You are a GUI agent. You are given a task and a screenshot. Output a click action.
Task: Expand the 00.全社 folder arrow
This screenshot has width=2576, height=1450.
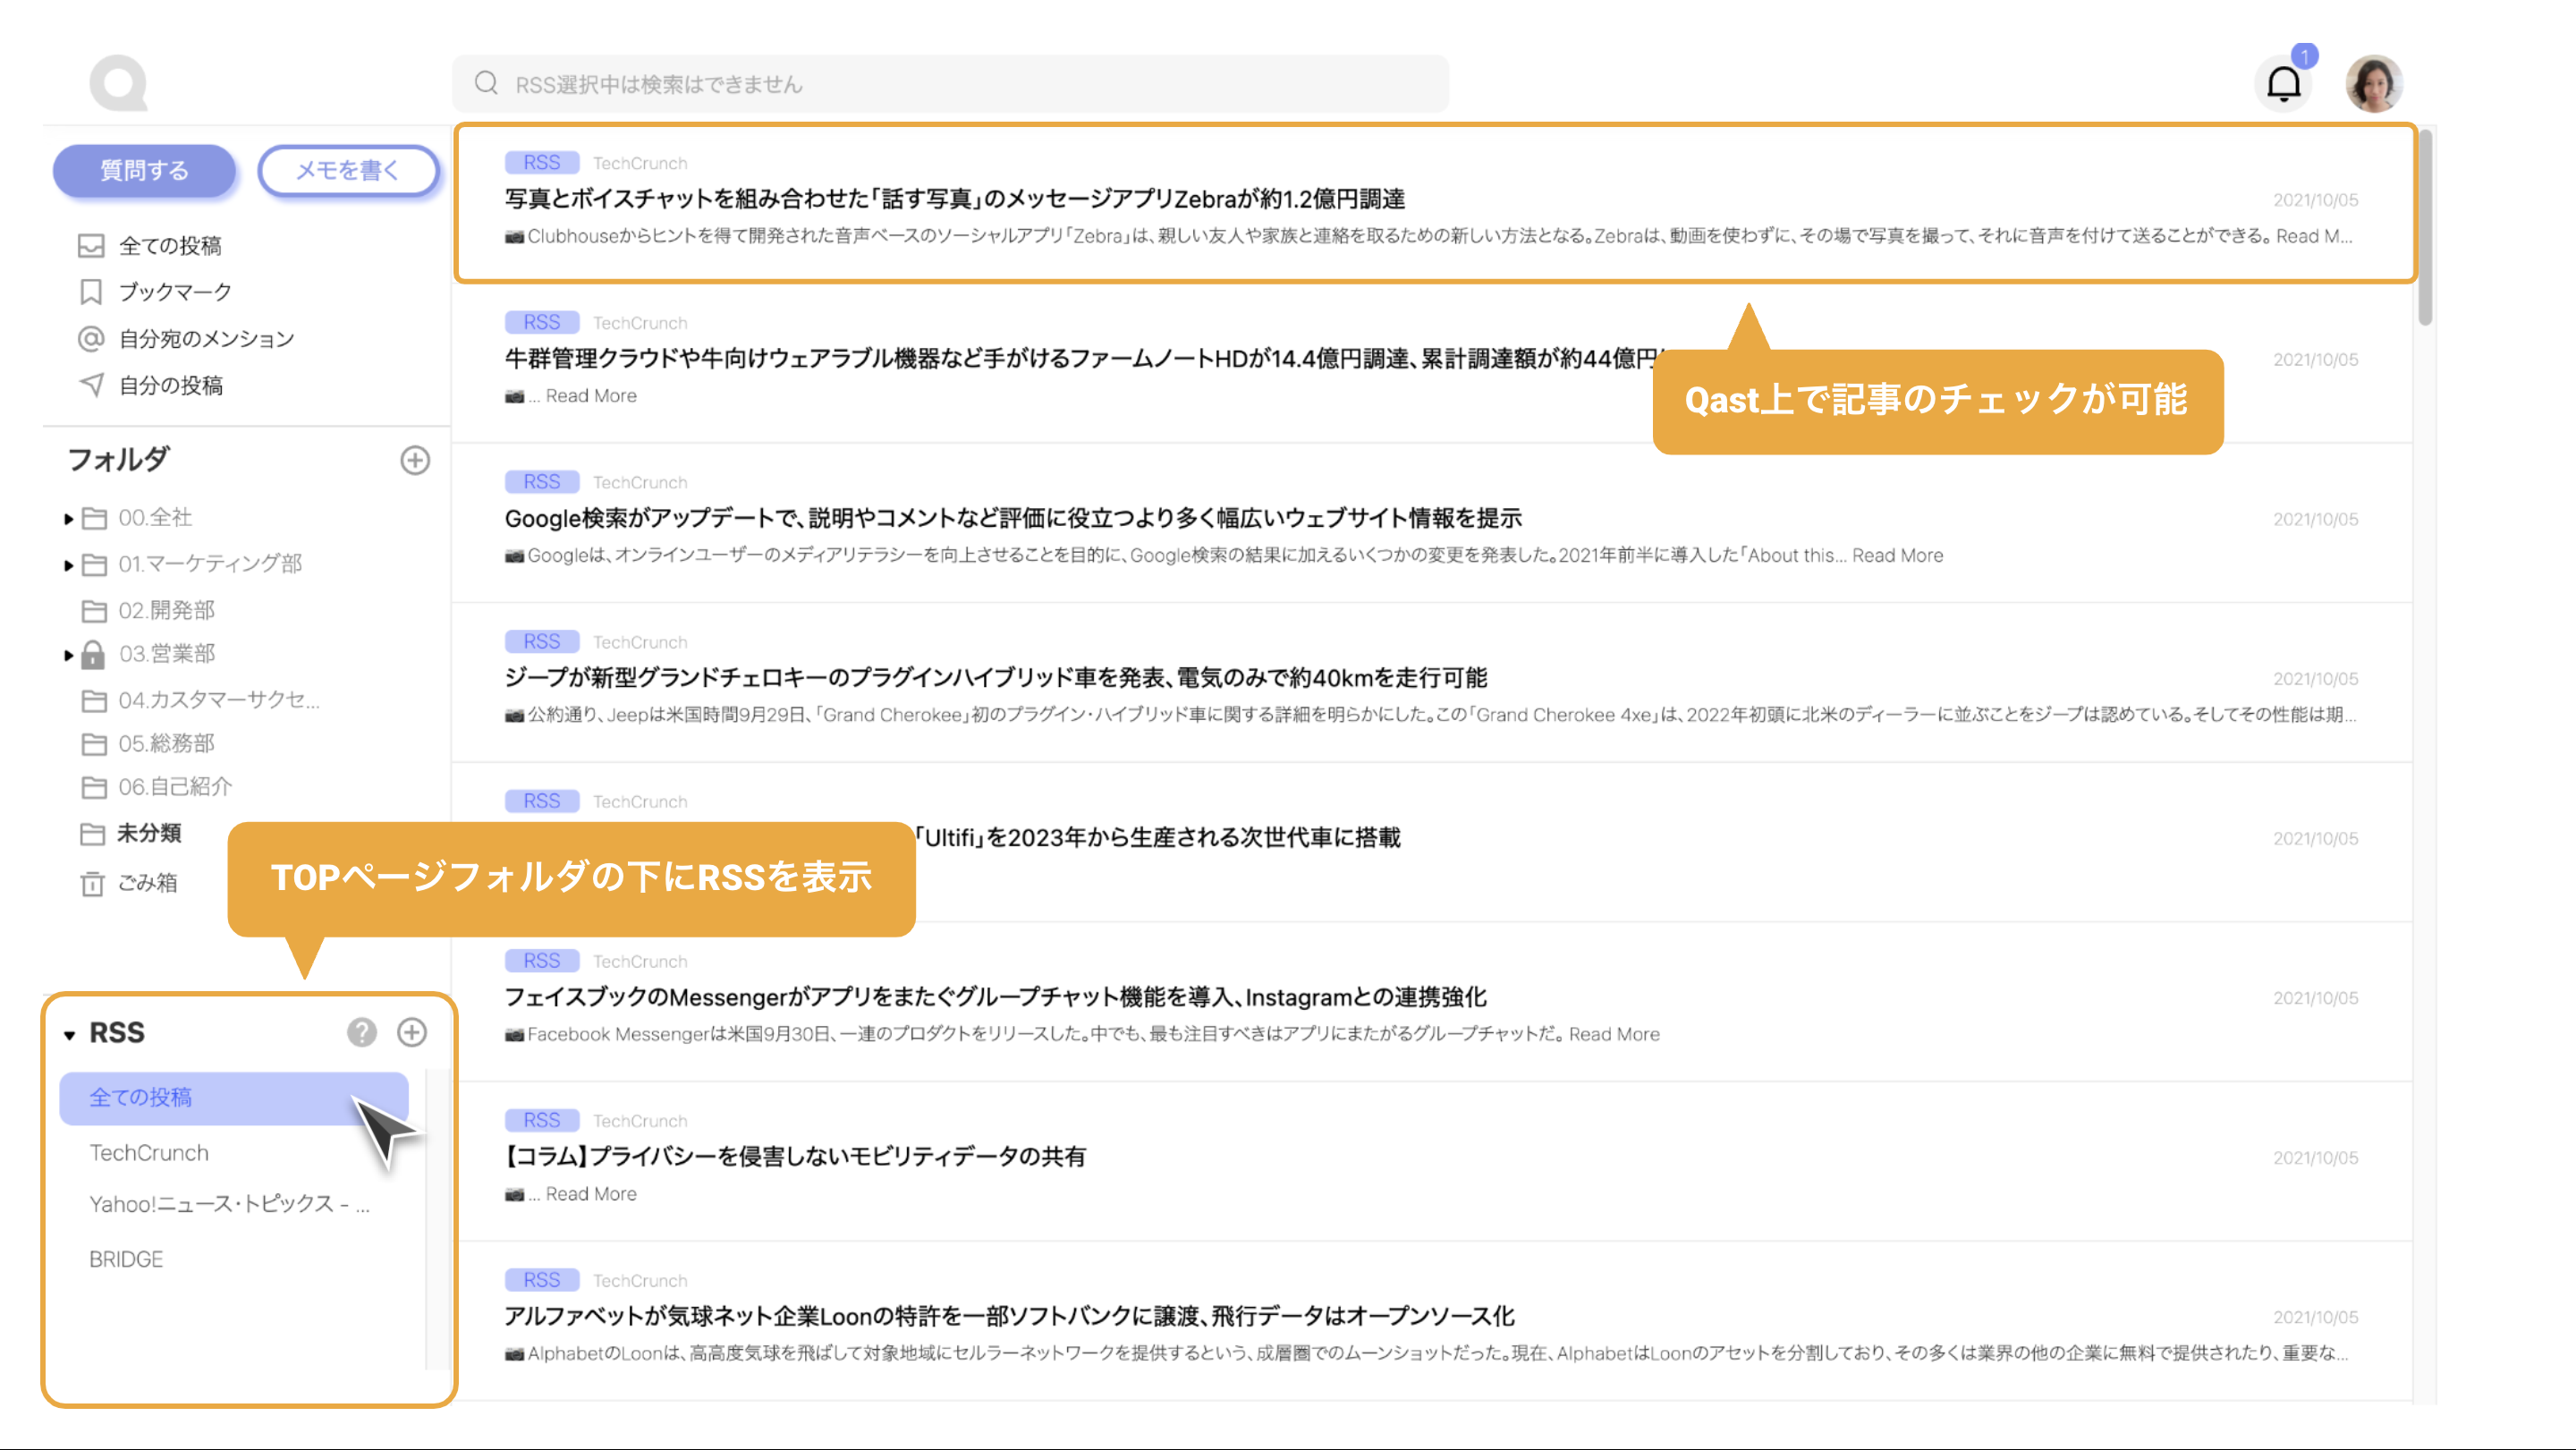pyautogui.click(x=68, y=518)
